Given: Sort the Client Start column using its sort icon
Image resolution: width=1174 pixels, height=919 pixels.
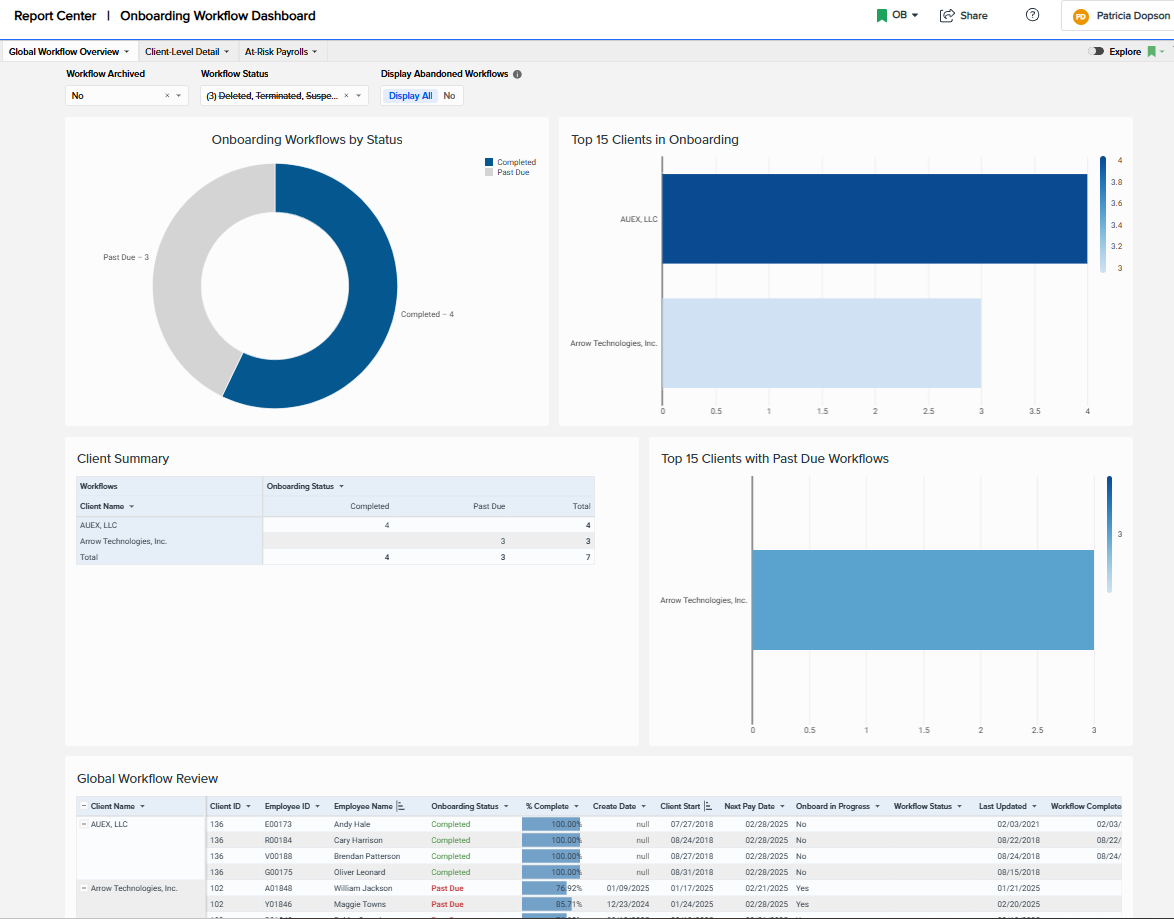Looking at the screenshot, I should (x=708, y=806).
